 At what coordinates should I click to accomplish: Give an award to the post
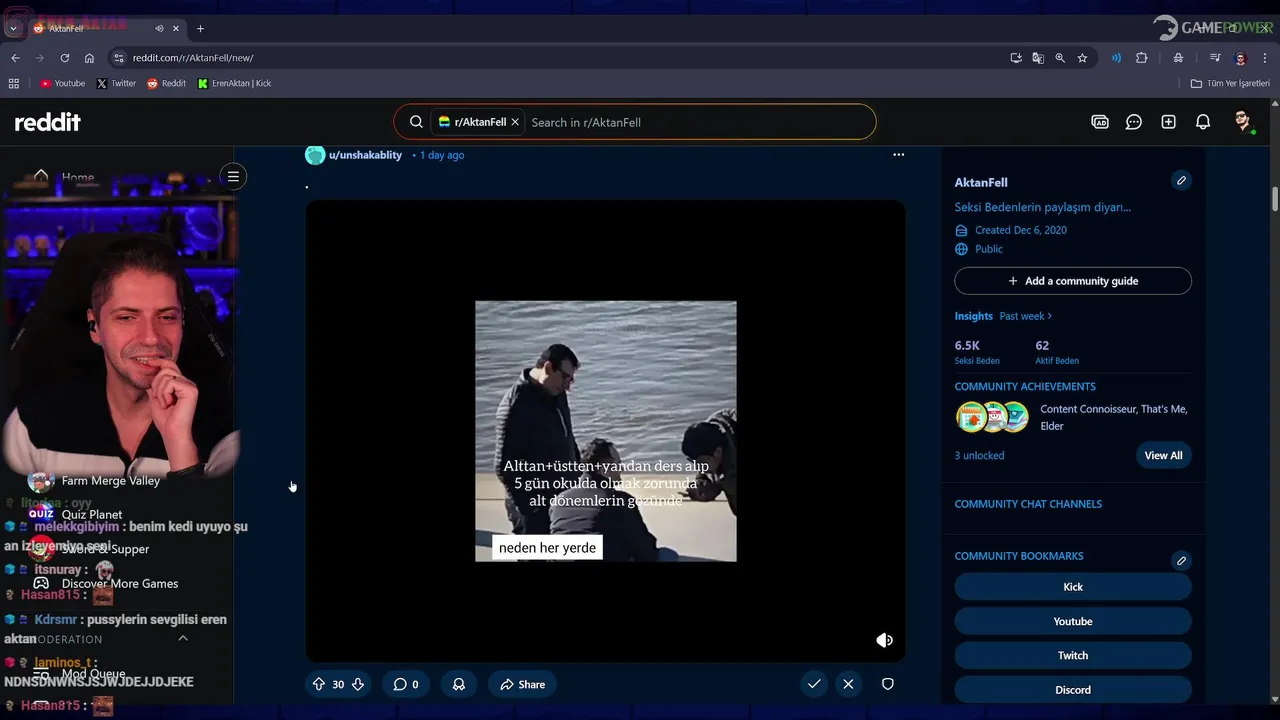coord(459,684)
